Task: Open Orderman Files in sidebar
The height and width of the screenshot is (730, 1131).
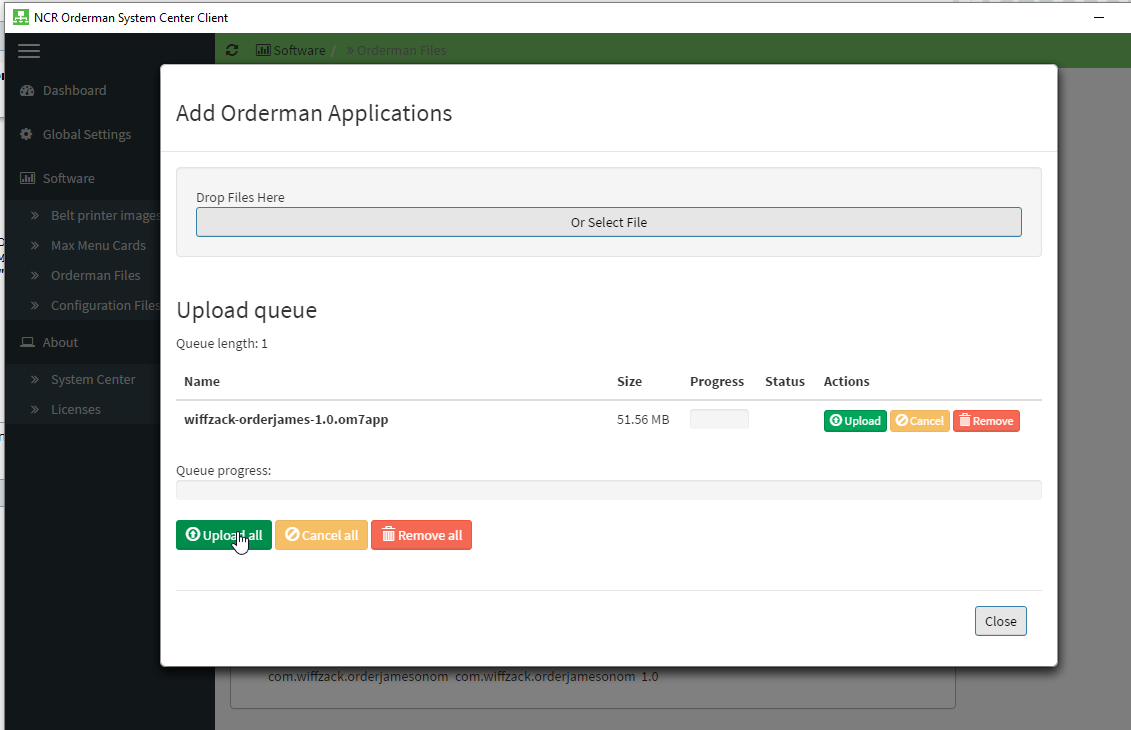Action: click(x=95, y=276)
